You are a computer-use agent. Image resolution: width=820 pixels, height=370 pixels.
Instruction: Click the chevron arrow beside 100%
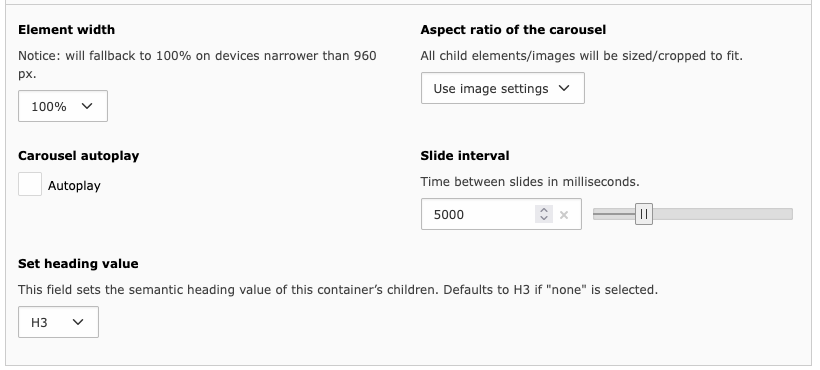coord(87,106)
